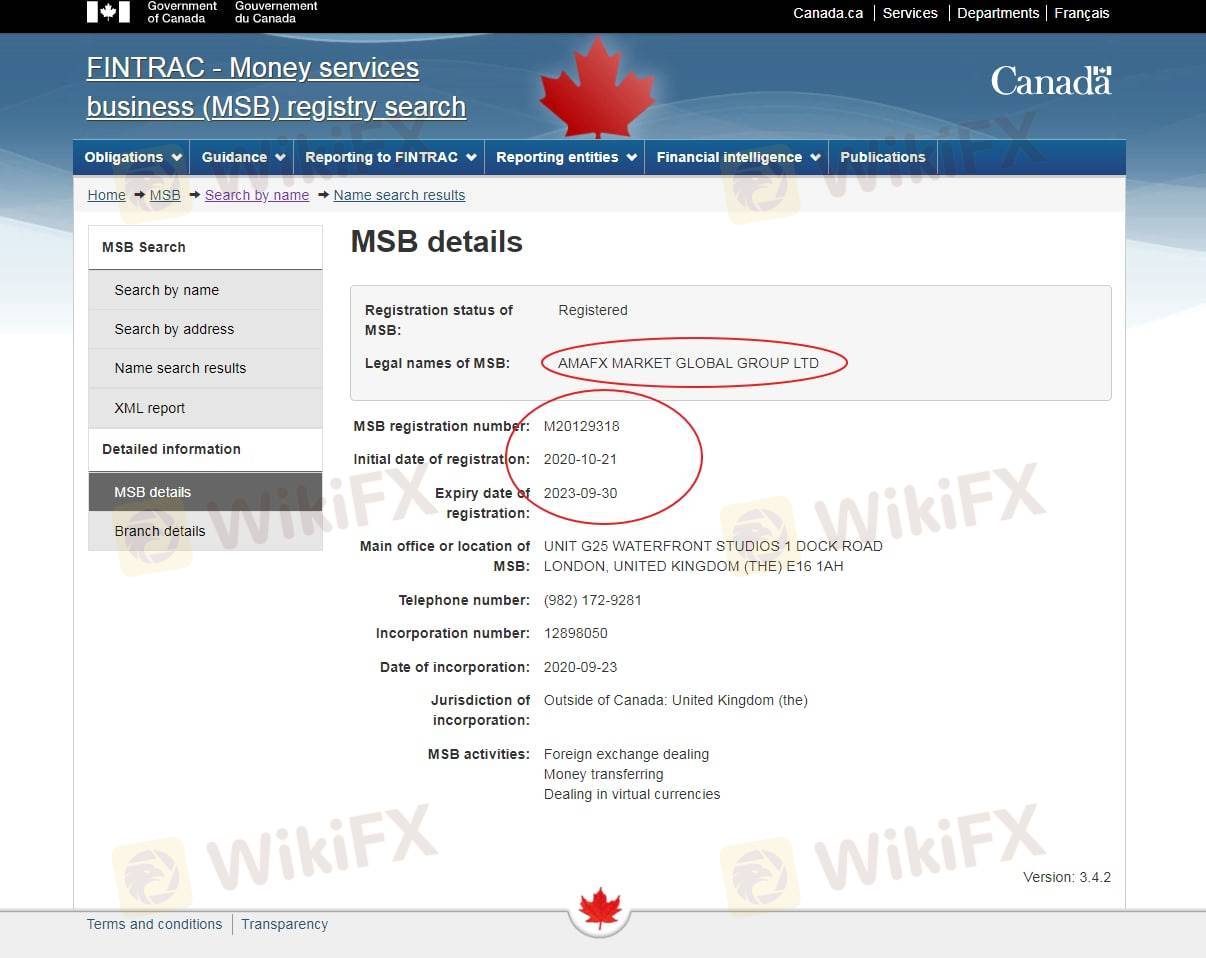
Task: Click the FINTRAC MSB registry search title
Action: click(x=276, y=87)
